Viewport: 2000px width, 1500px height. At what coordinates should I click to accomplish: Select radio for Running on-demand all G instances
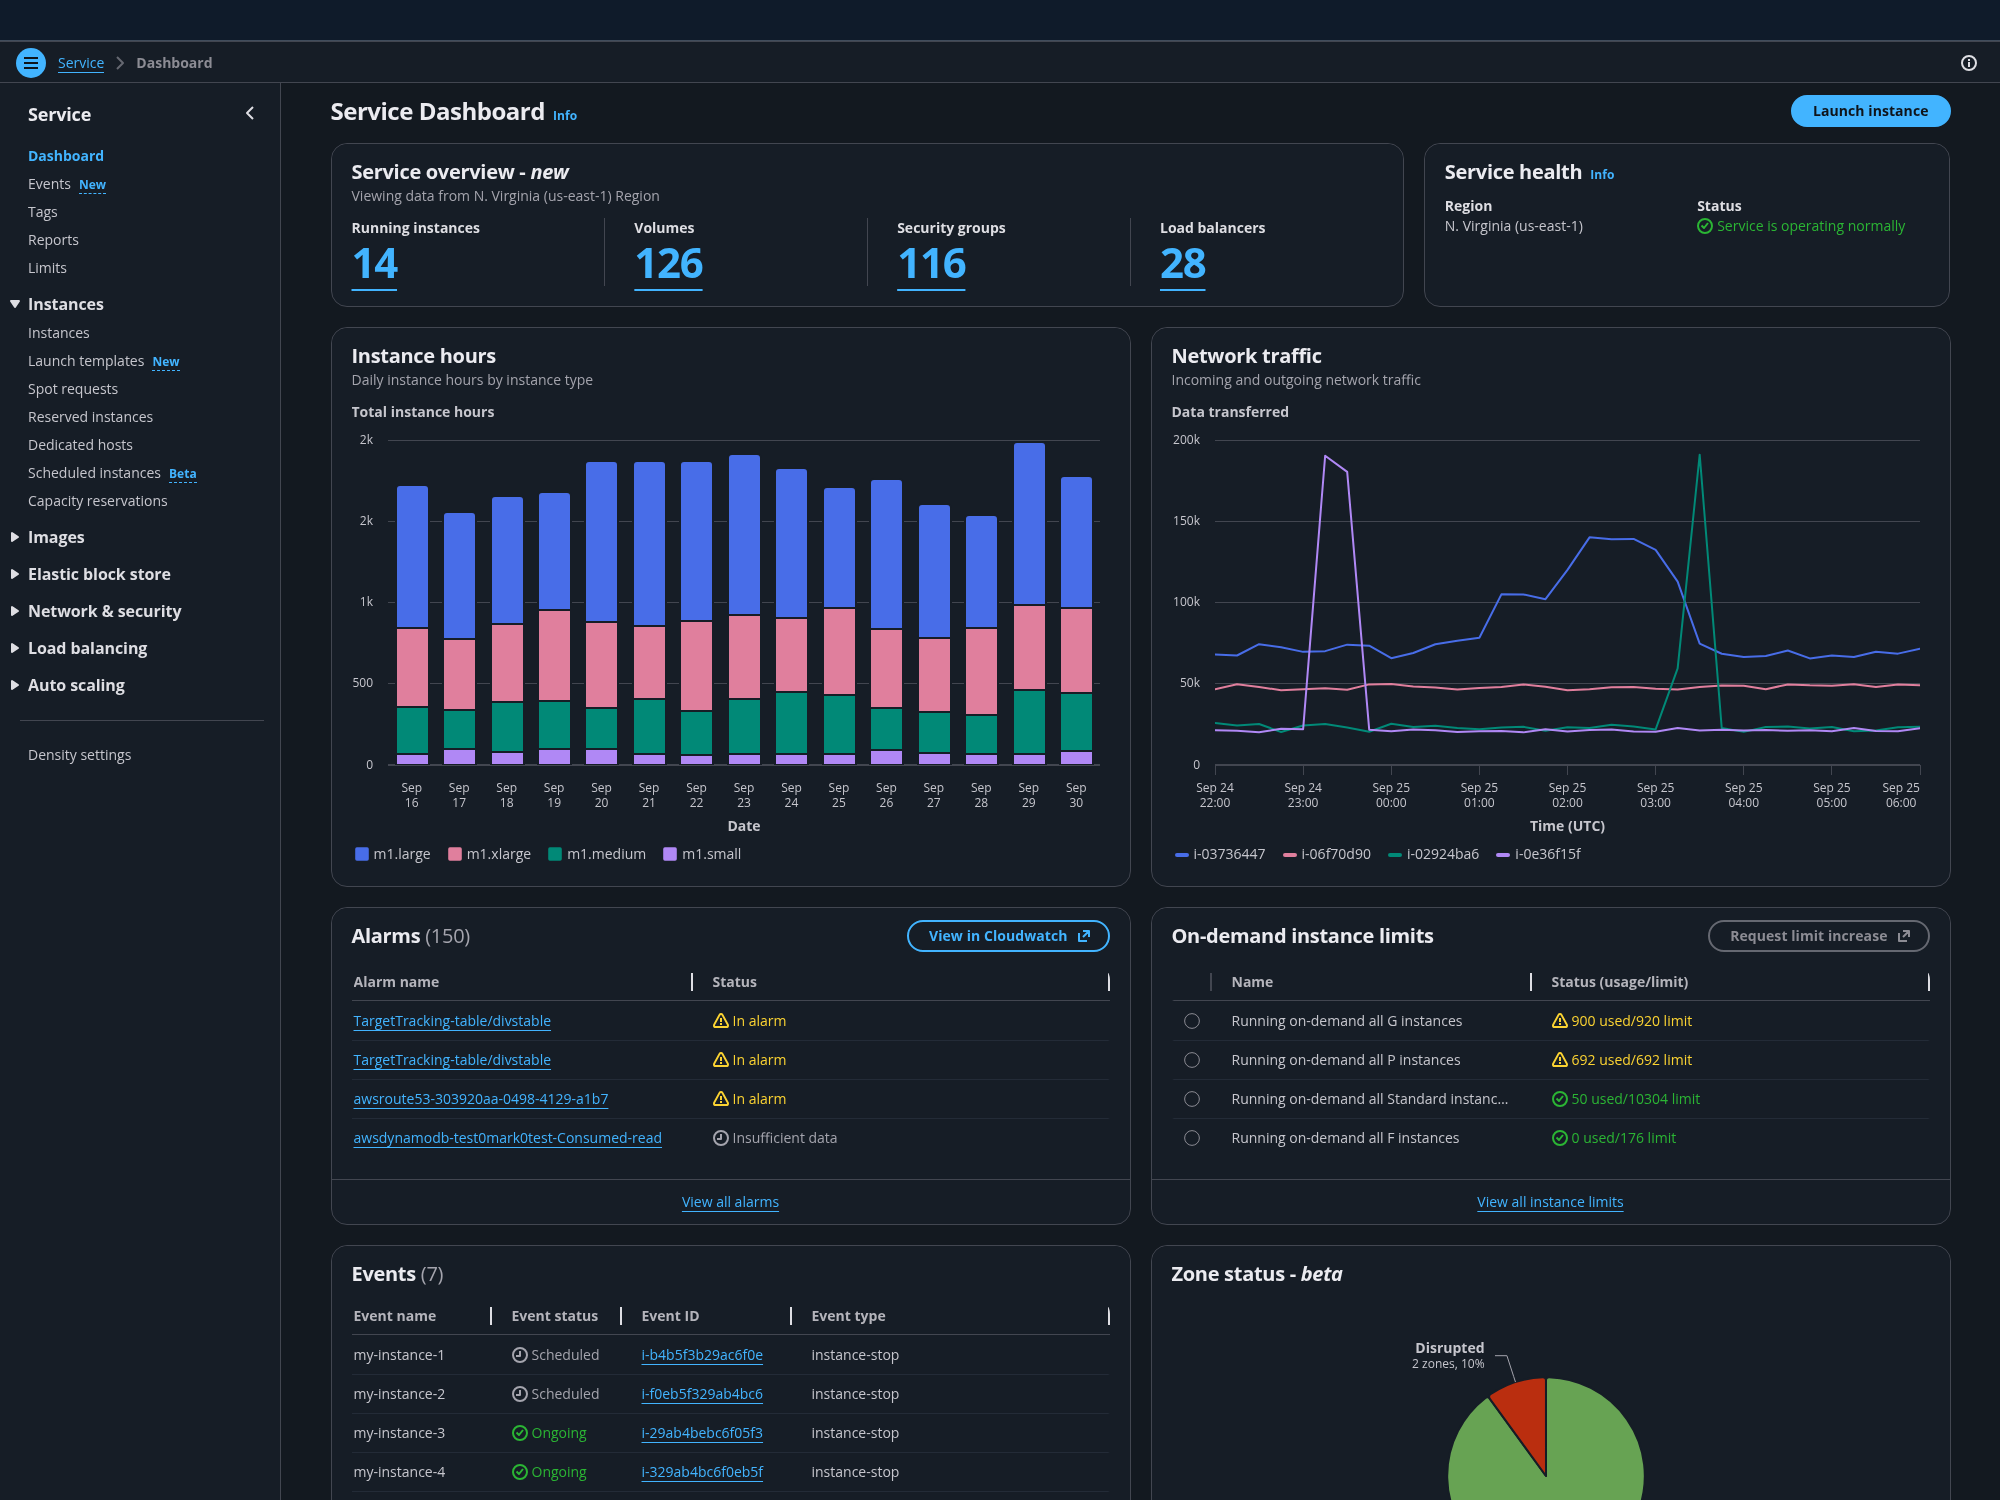point(1192,1021)
